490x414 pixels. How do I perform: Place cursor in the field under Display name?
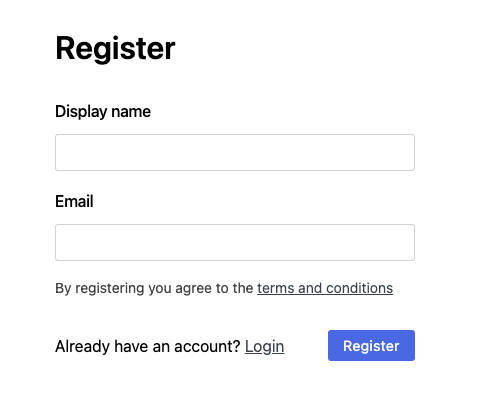(235, 152)
